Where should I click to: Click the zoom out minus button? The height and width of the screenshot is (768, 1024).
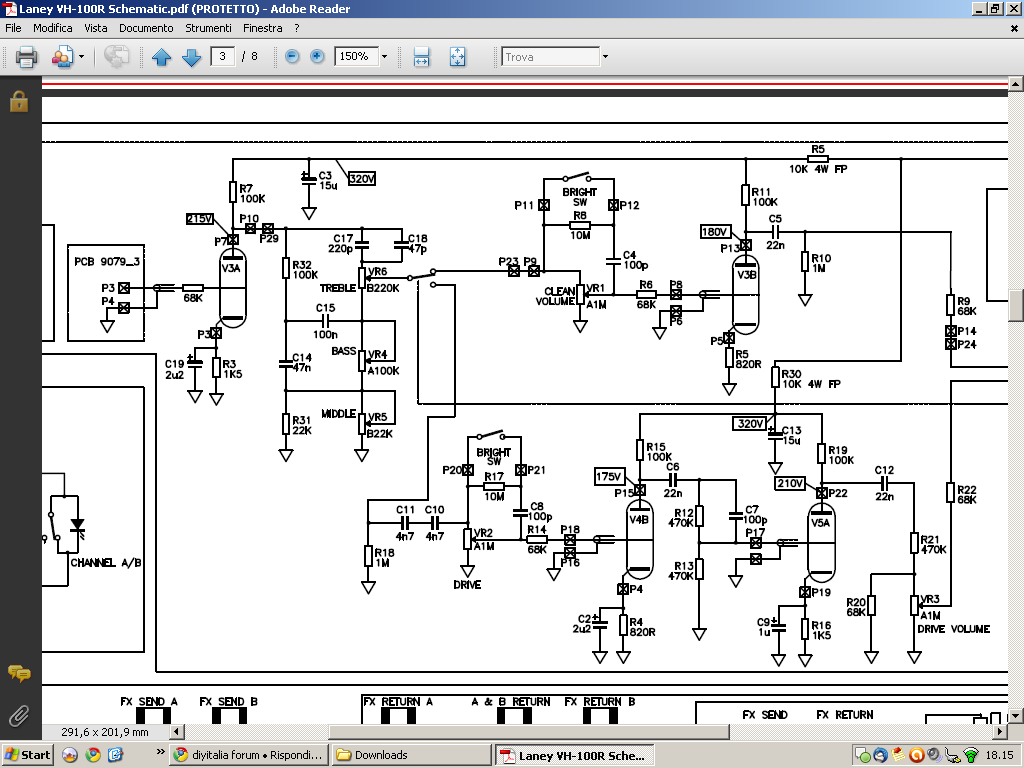pos(292,57)
